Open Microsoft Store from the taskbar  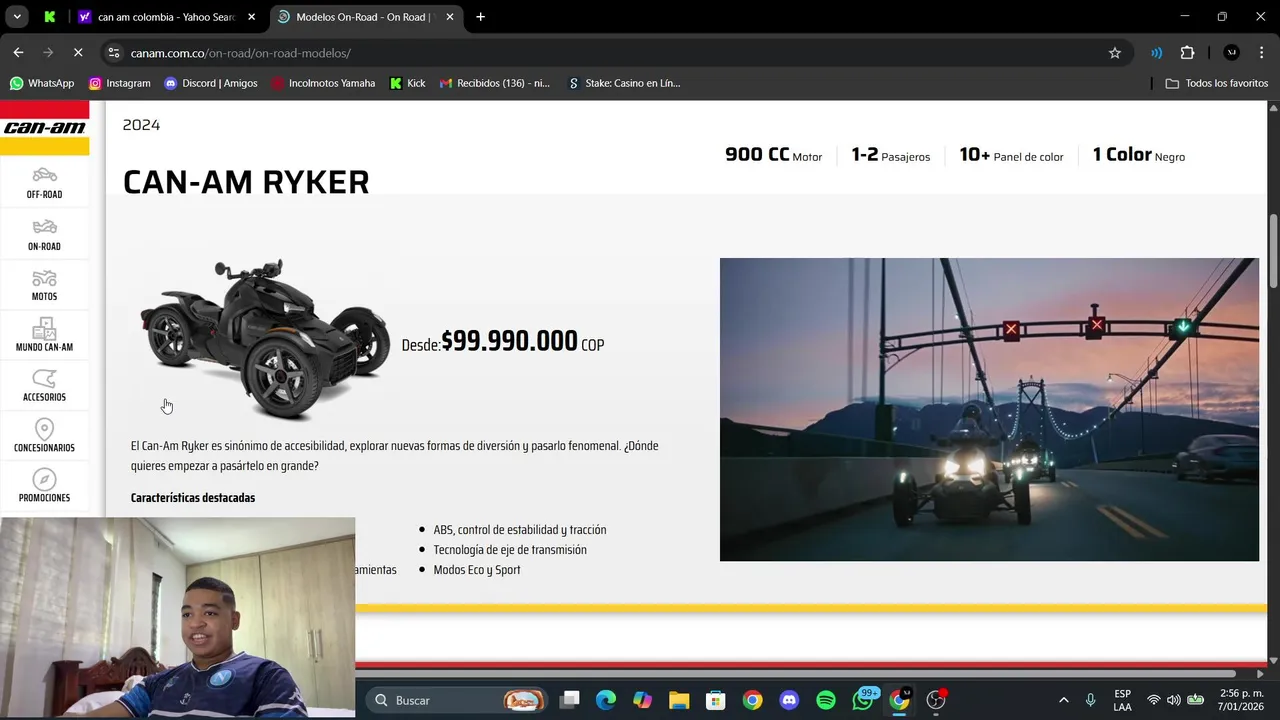coord(715,700)
